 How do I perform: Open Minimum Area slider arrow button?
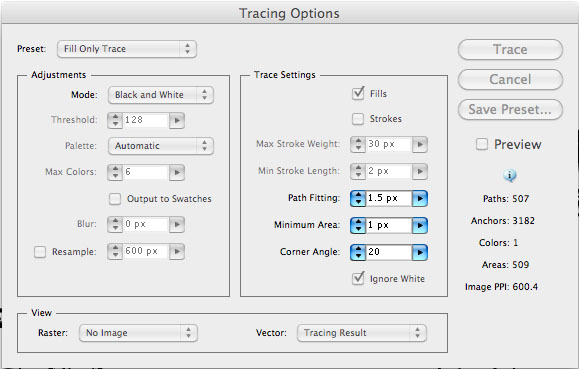[420, 225]
